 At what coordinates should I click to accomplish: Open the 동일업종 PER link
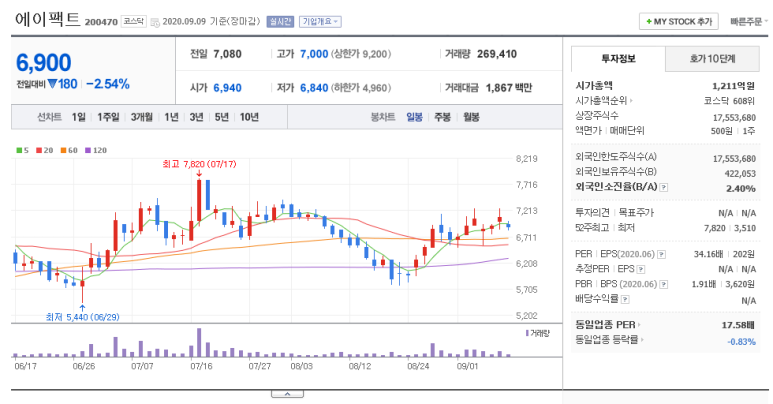(608, 325)
